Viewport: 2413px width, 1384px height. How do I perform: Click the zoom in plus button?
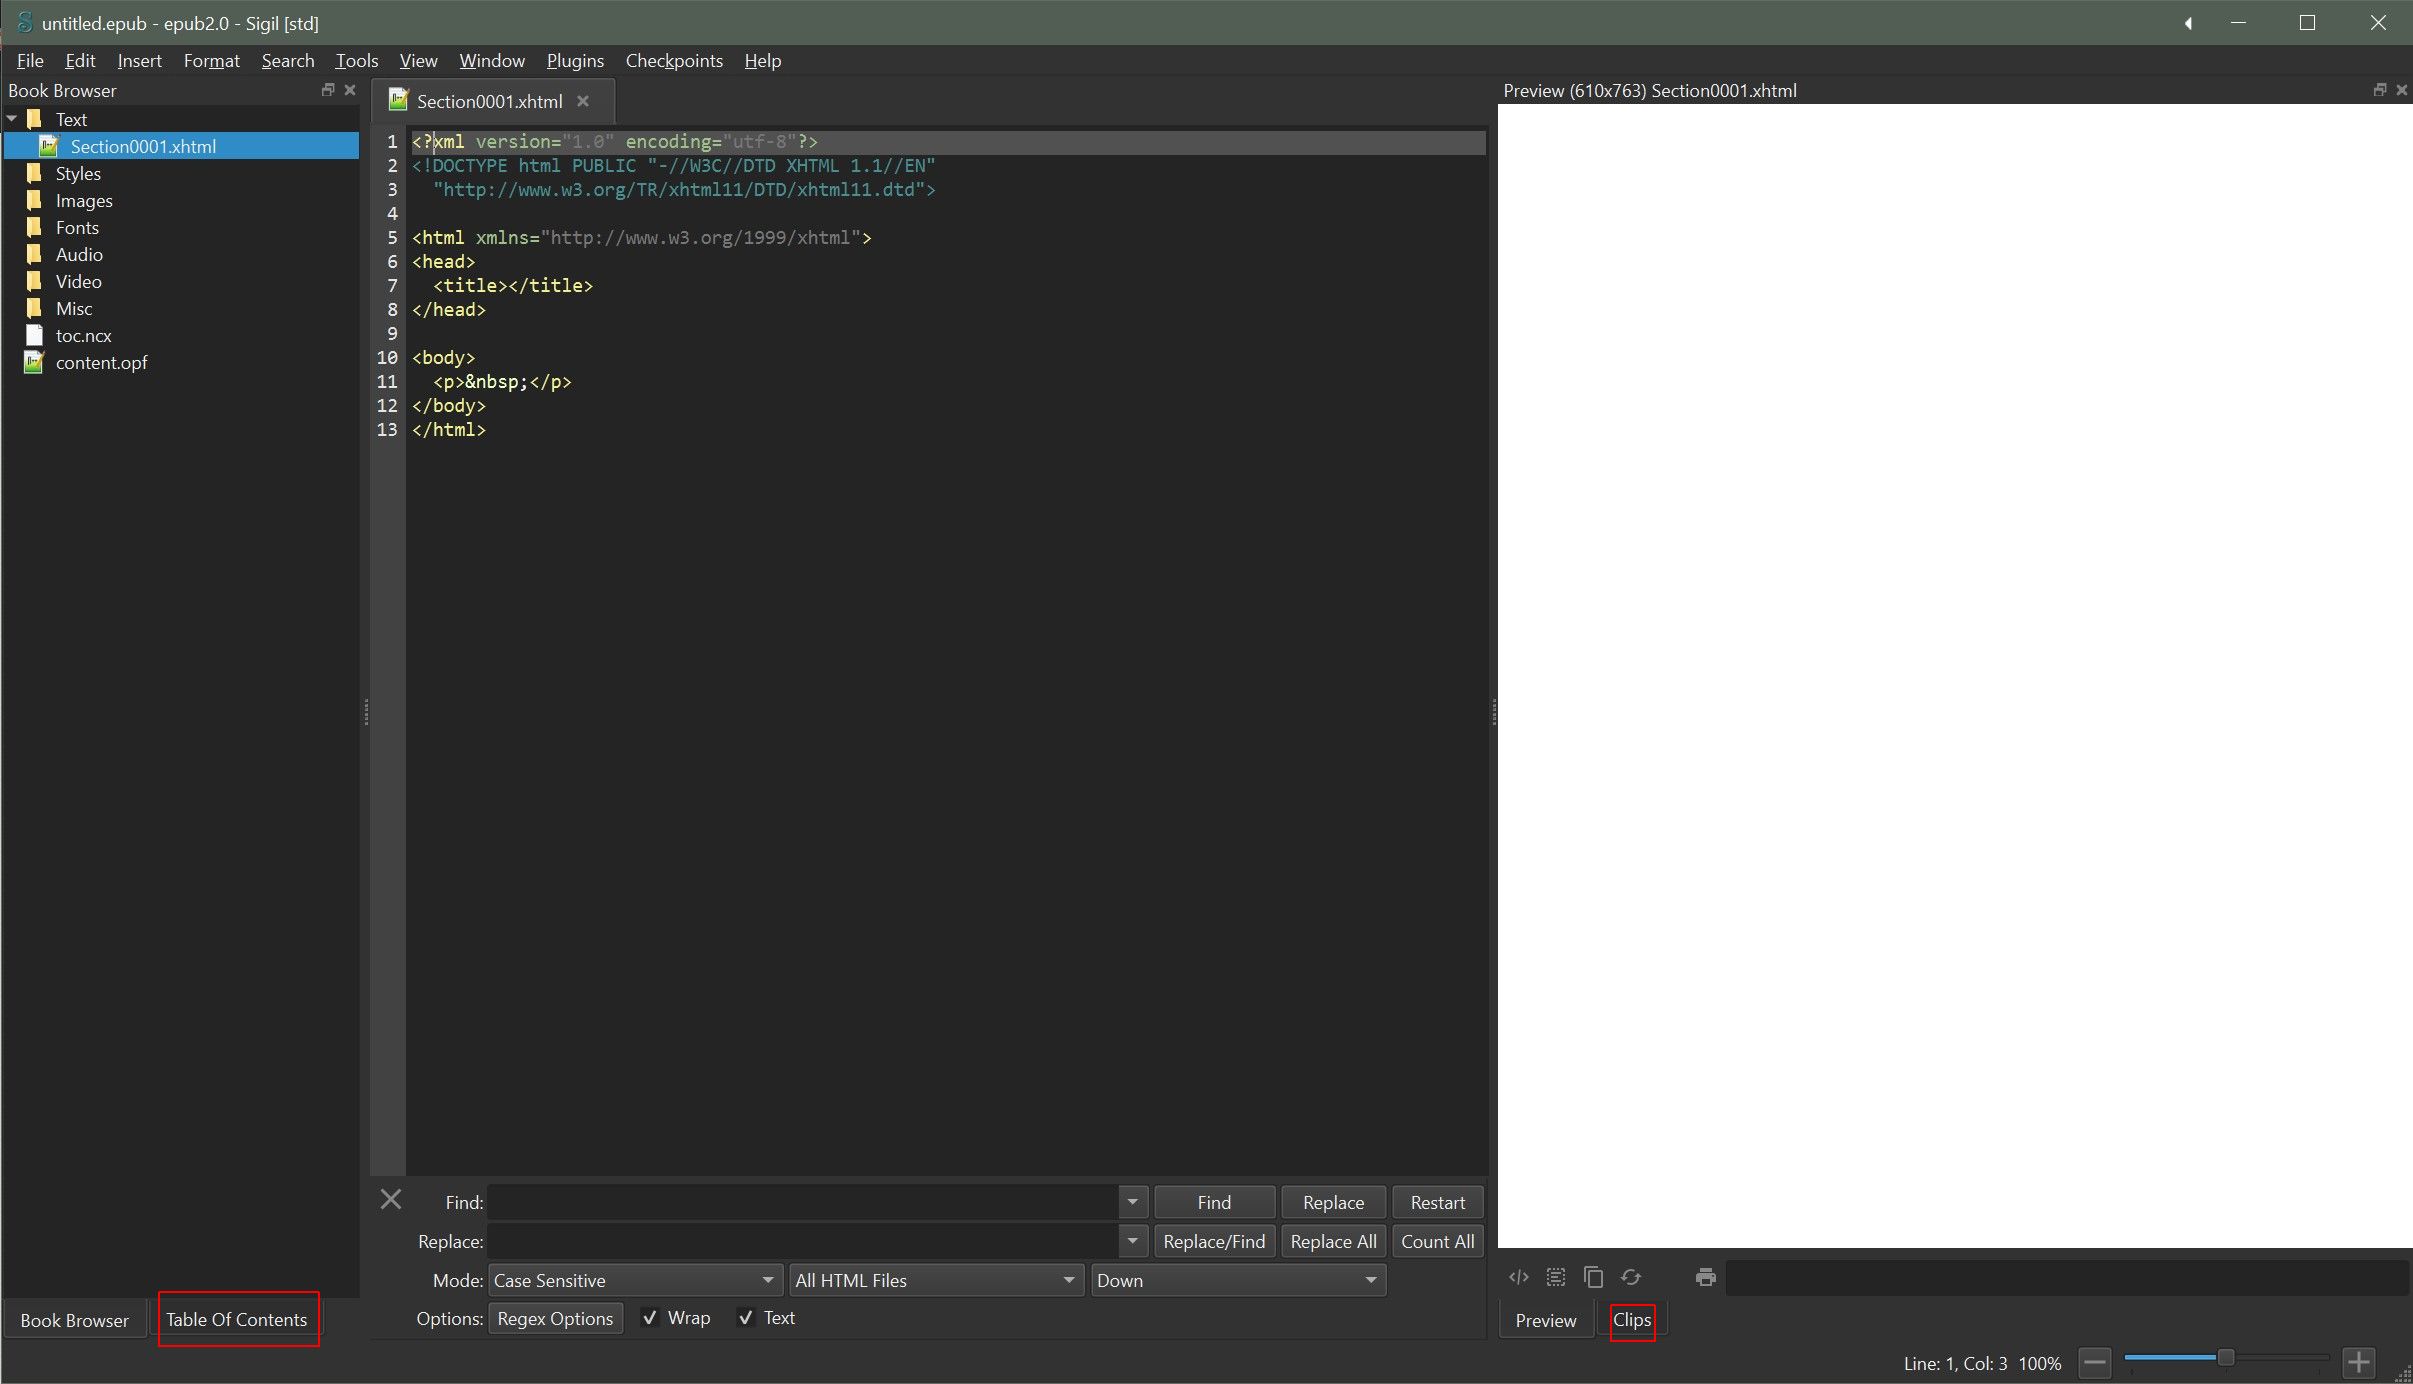tap(2359, 1362)
